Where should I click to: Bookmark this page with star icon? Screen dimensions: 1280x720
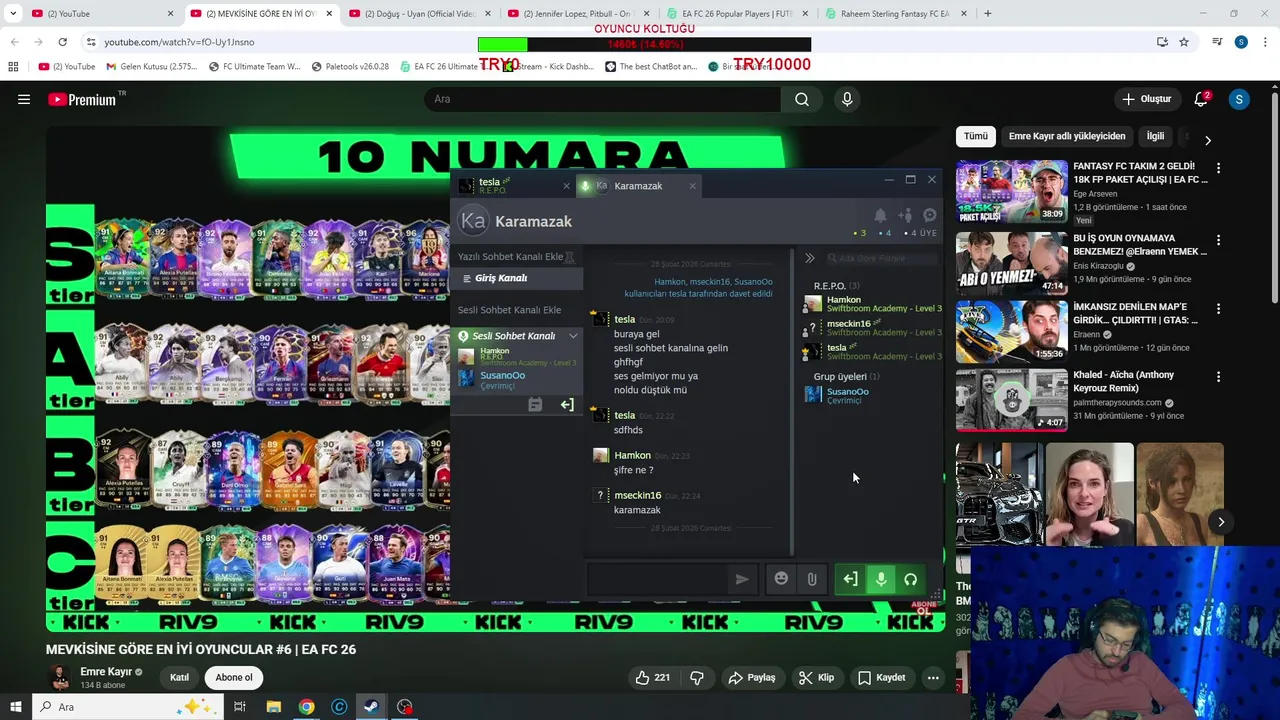pos(1184,42)
